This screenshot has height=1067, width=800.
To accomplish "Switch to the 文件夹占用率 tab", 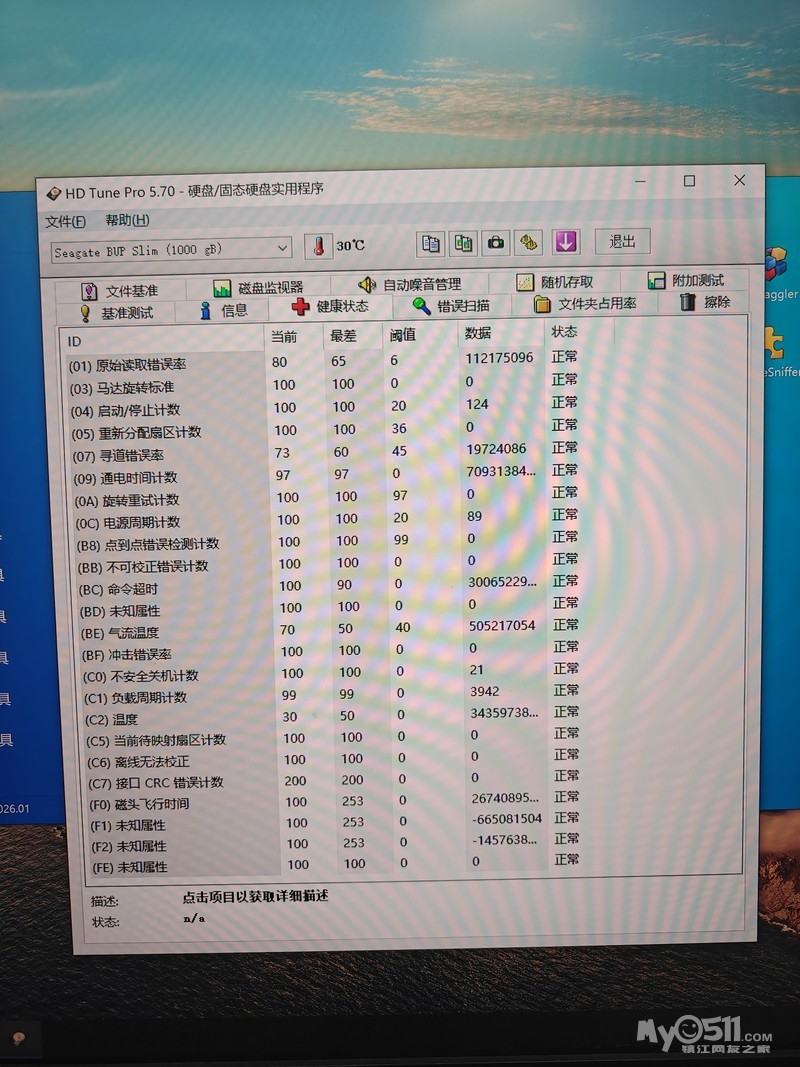I will [x=585, y=303].
